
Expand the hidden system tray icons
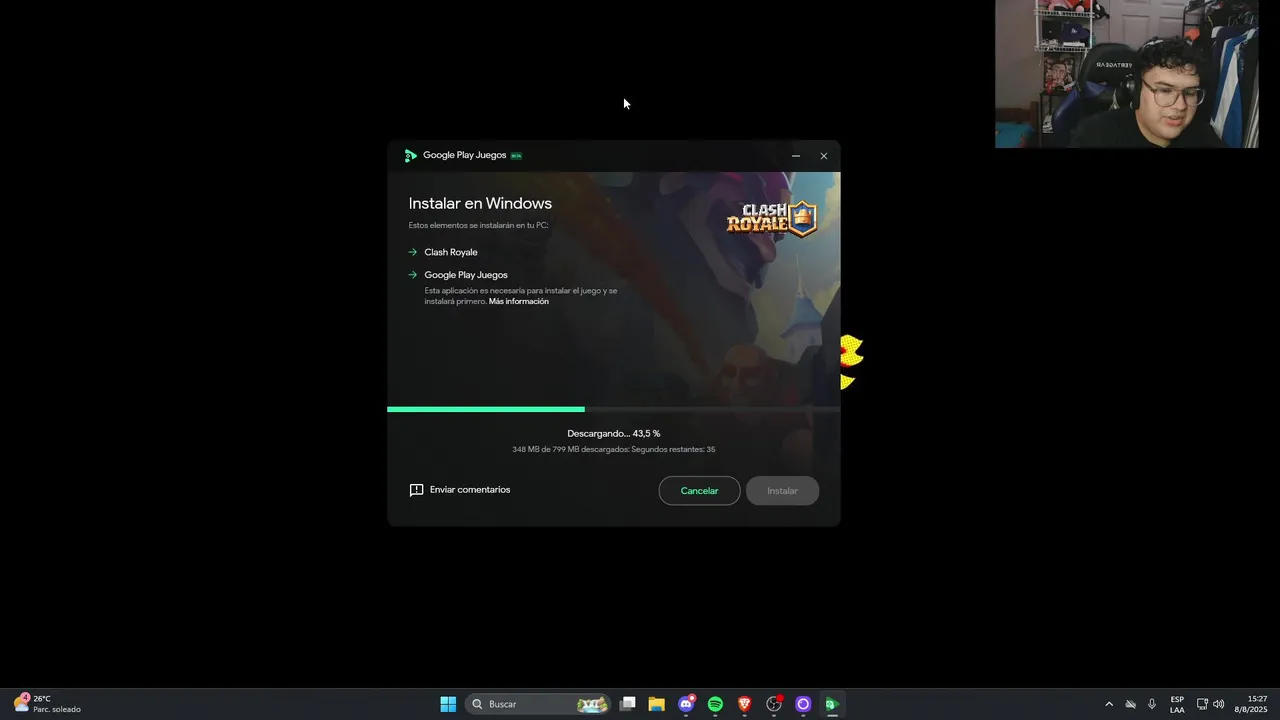tap(1109, 704)
